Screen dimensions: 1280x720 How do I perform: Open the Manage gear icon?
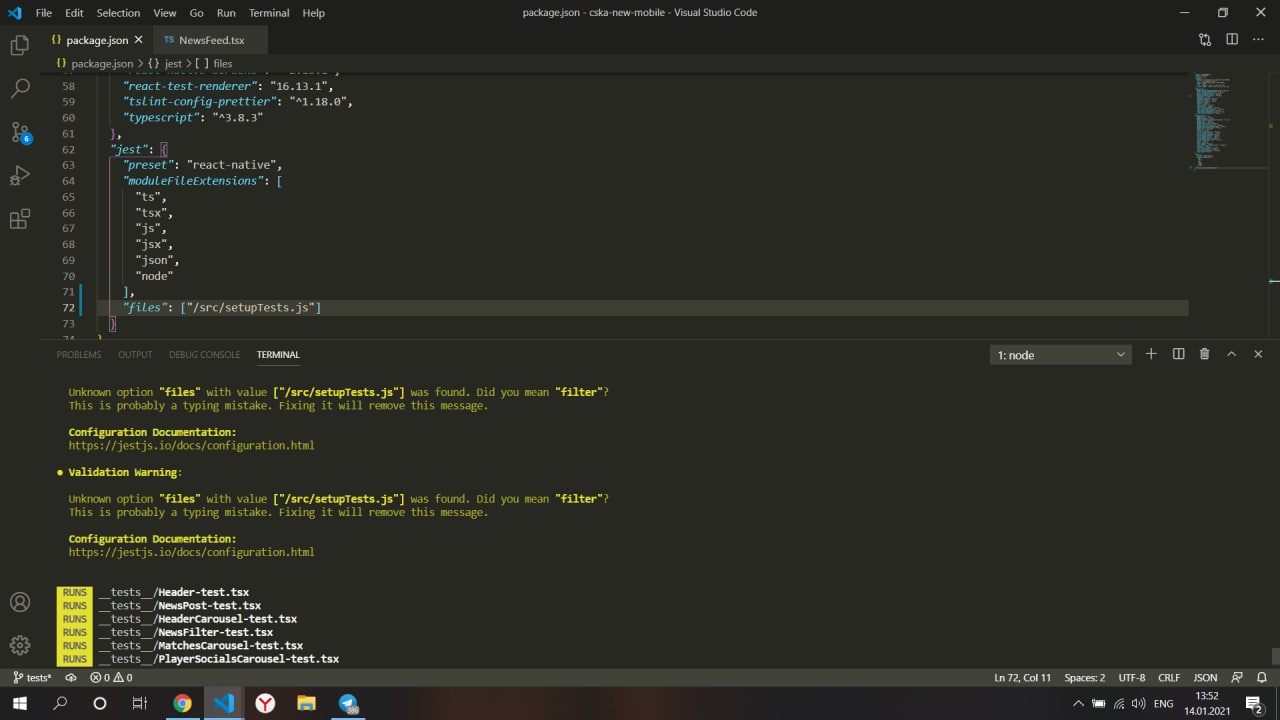coord(19,645)
